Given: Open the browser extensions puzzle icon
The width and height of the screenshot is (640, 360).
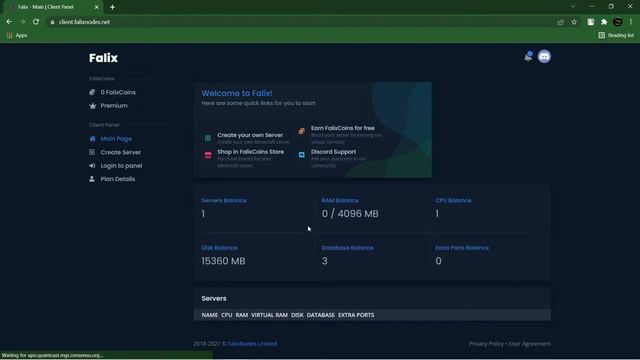Looking at the screenshot, I should pos(604,22).
